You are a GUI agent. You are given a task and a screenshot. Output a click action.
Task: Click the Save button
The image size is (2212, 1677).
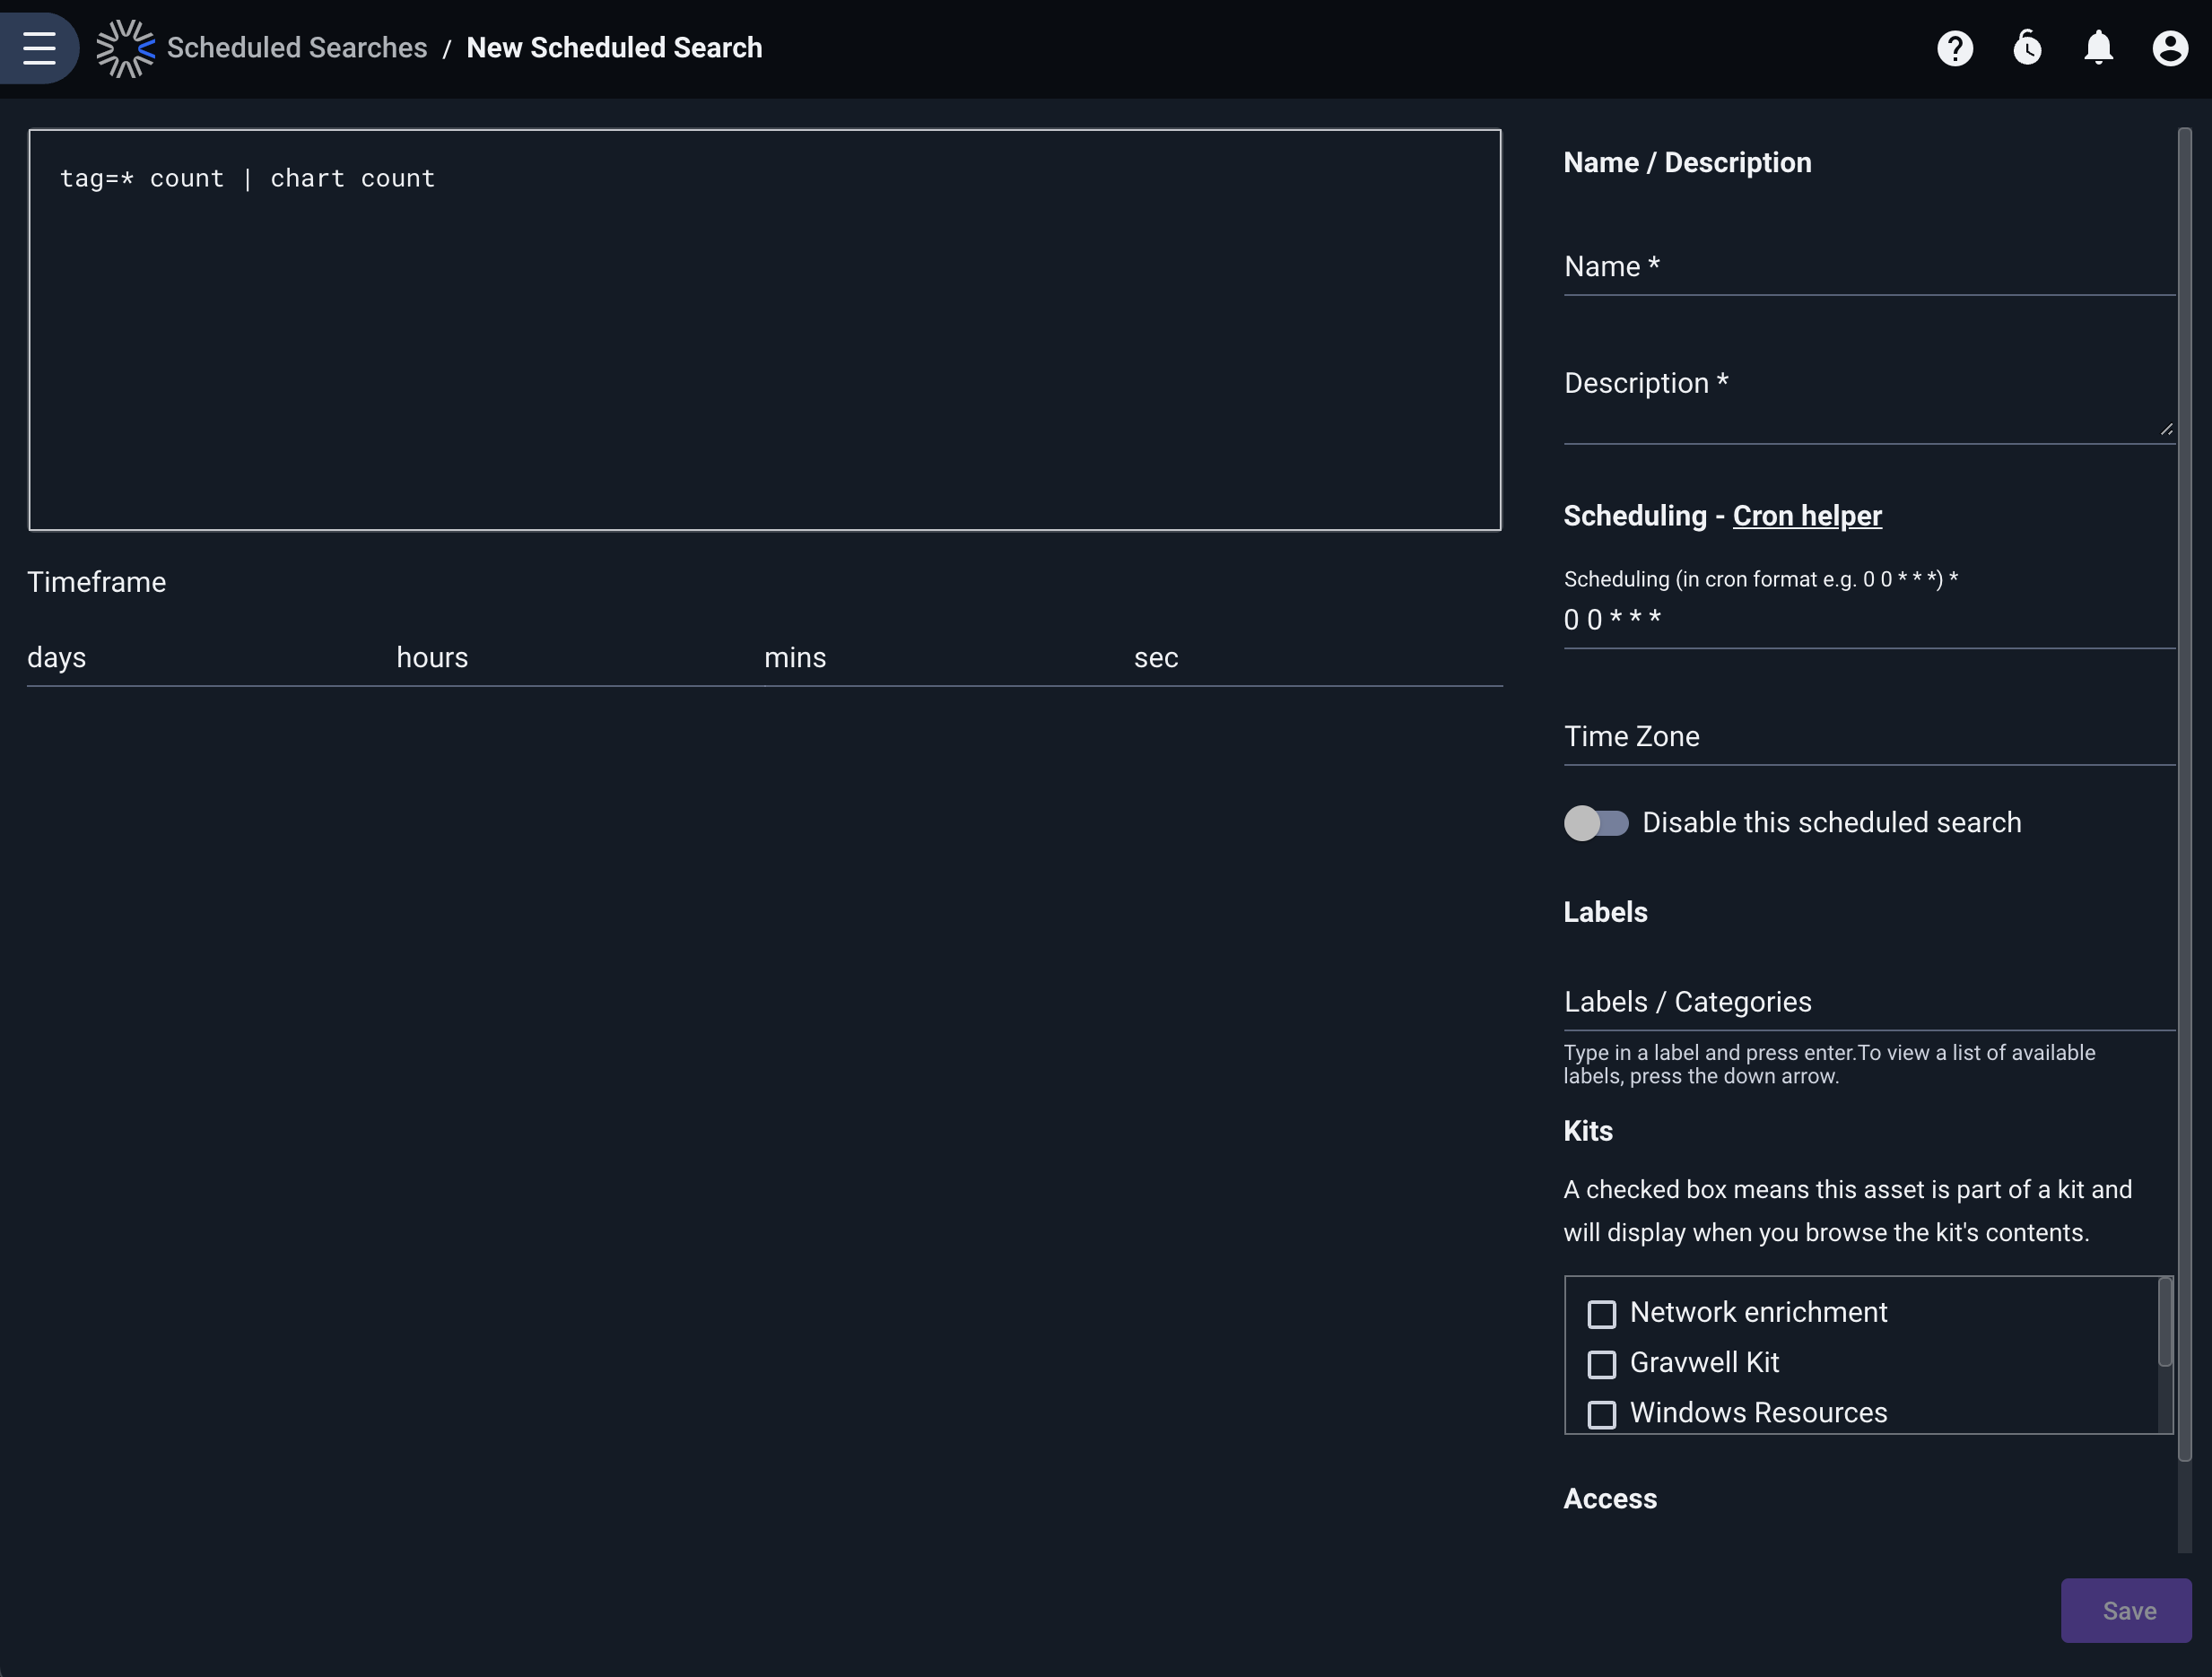tap(2126, 1610)
